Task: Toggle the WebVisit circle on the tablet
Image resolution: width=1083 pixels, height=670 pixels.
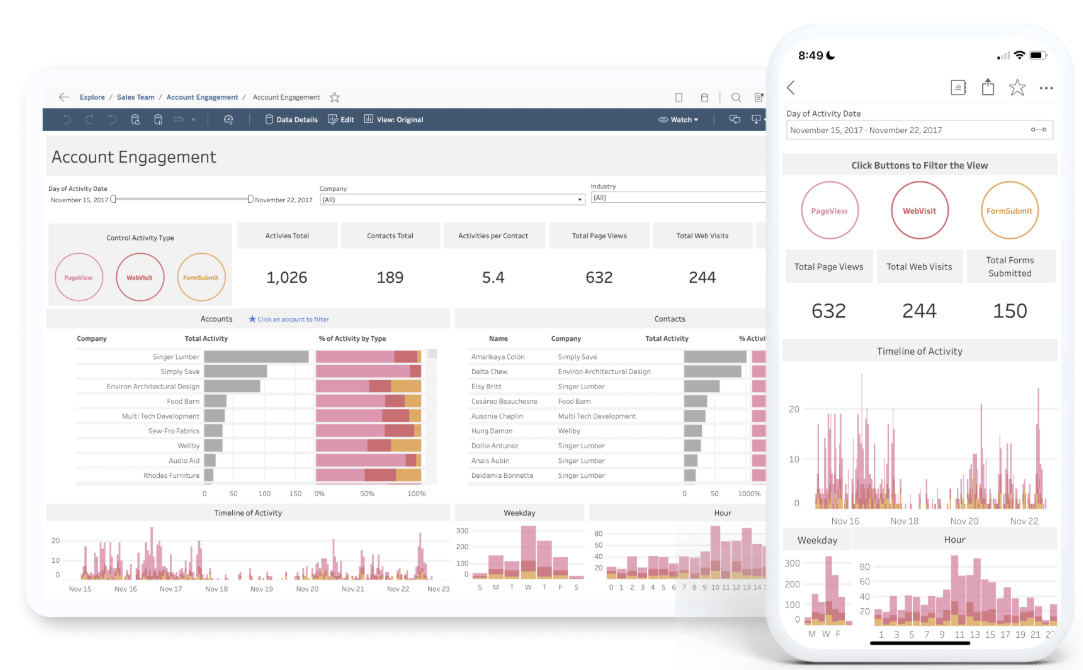Action: pyautogui.click(x=140, y=277)
